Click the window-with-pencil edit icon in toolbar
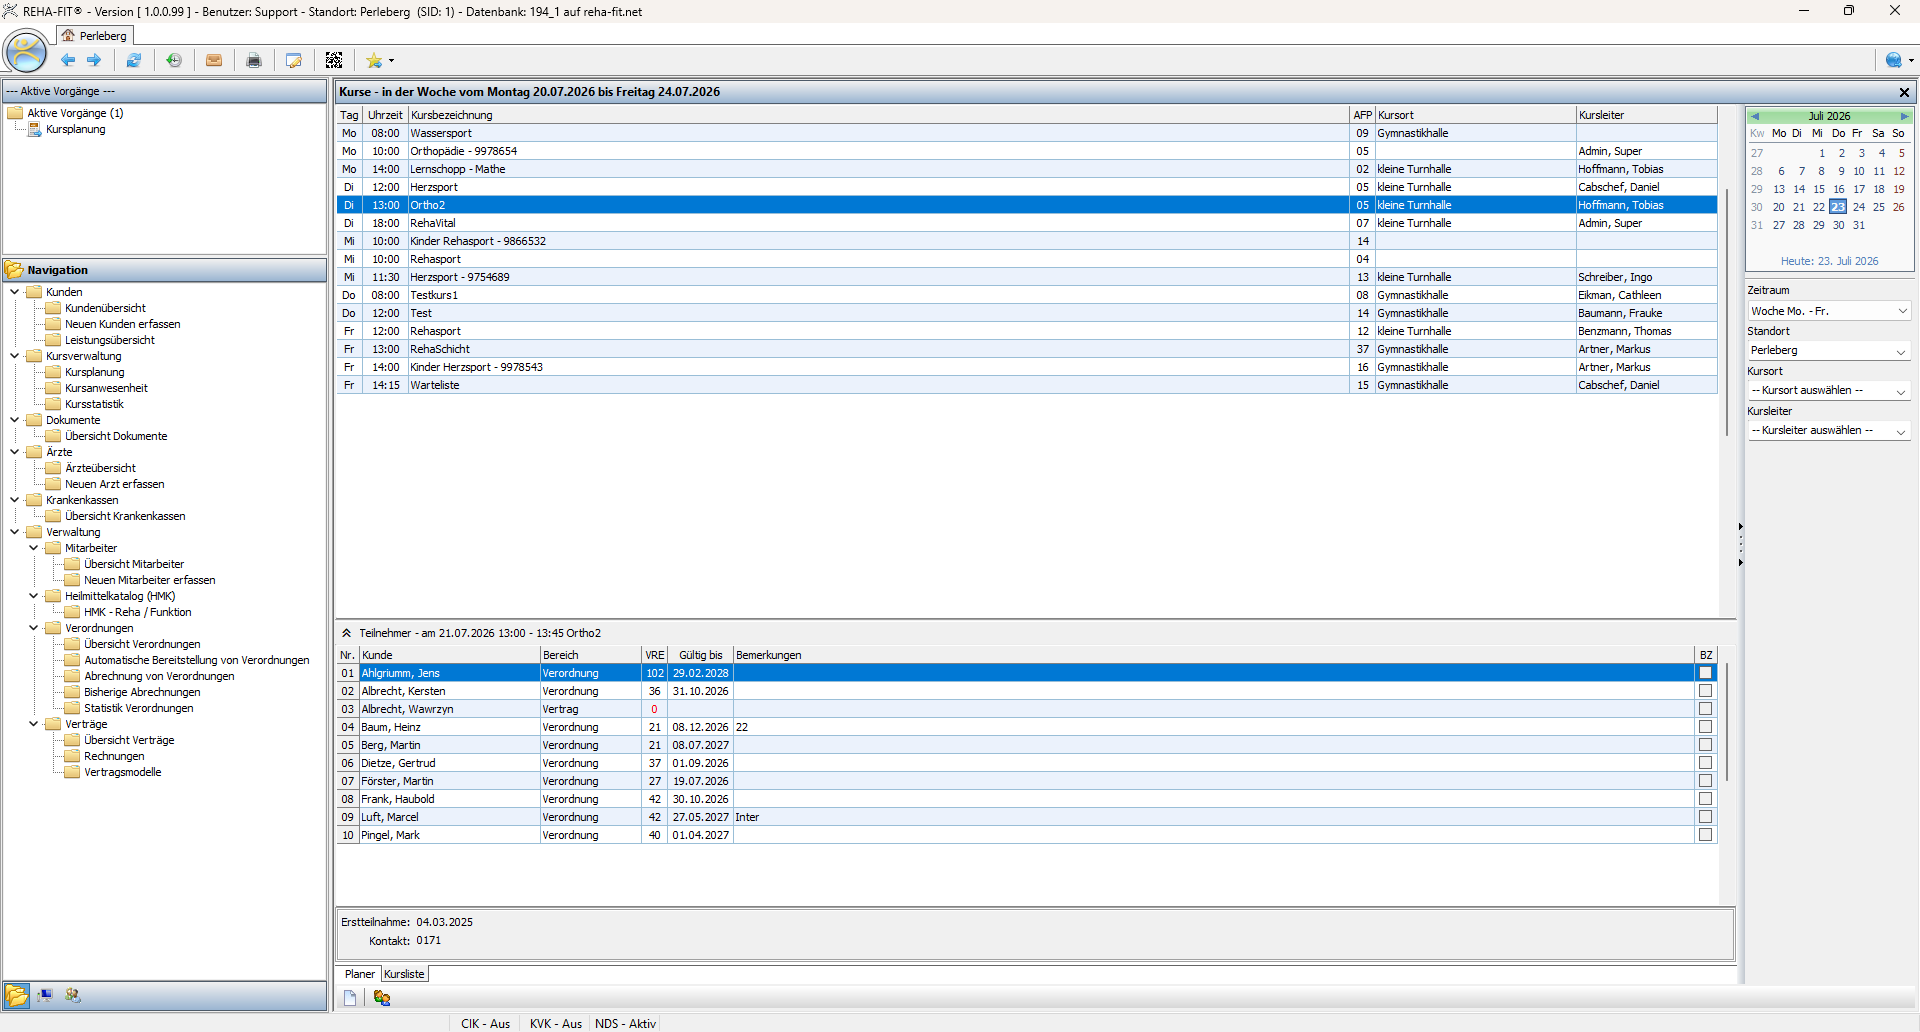 (294, 61)
